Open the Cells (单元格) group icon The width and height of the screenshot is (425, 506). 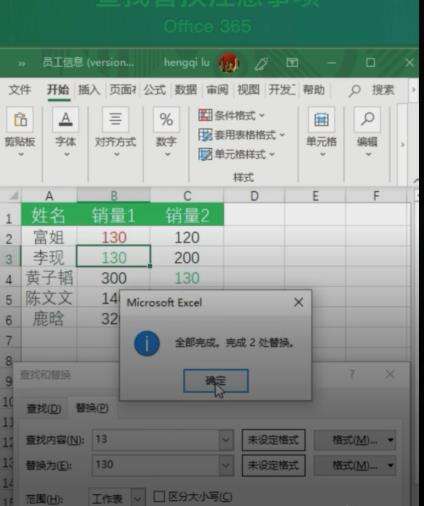321,119
